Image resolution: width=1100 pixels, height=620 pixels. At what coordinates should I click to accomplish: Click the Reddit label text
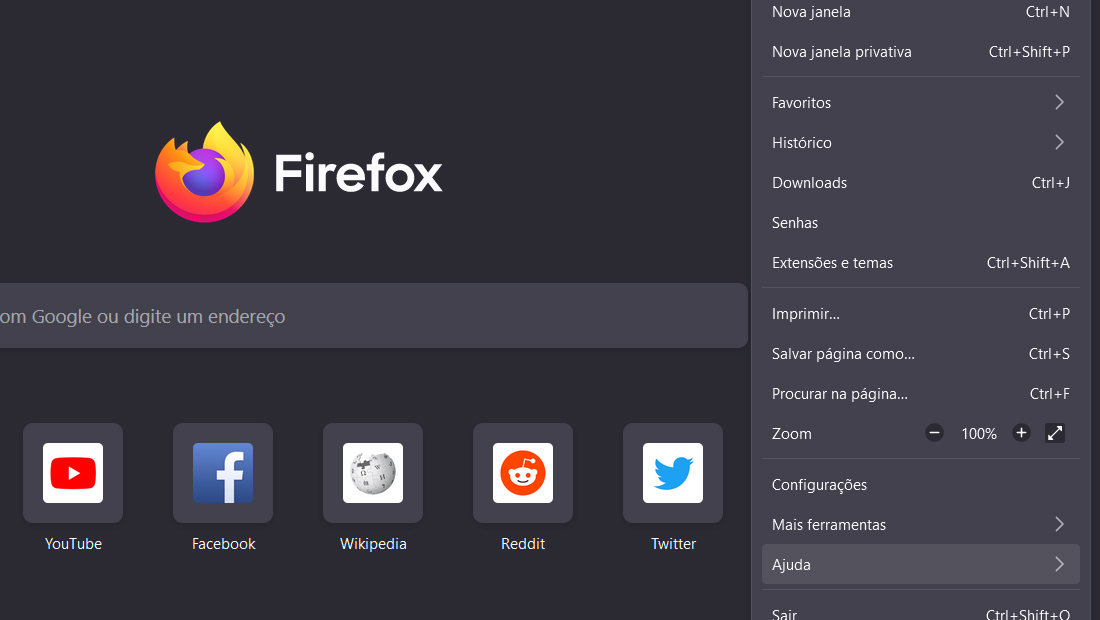[523, 544]
